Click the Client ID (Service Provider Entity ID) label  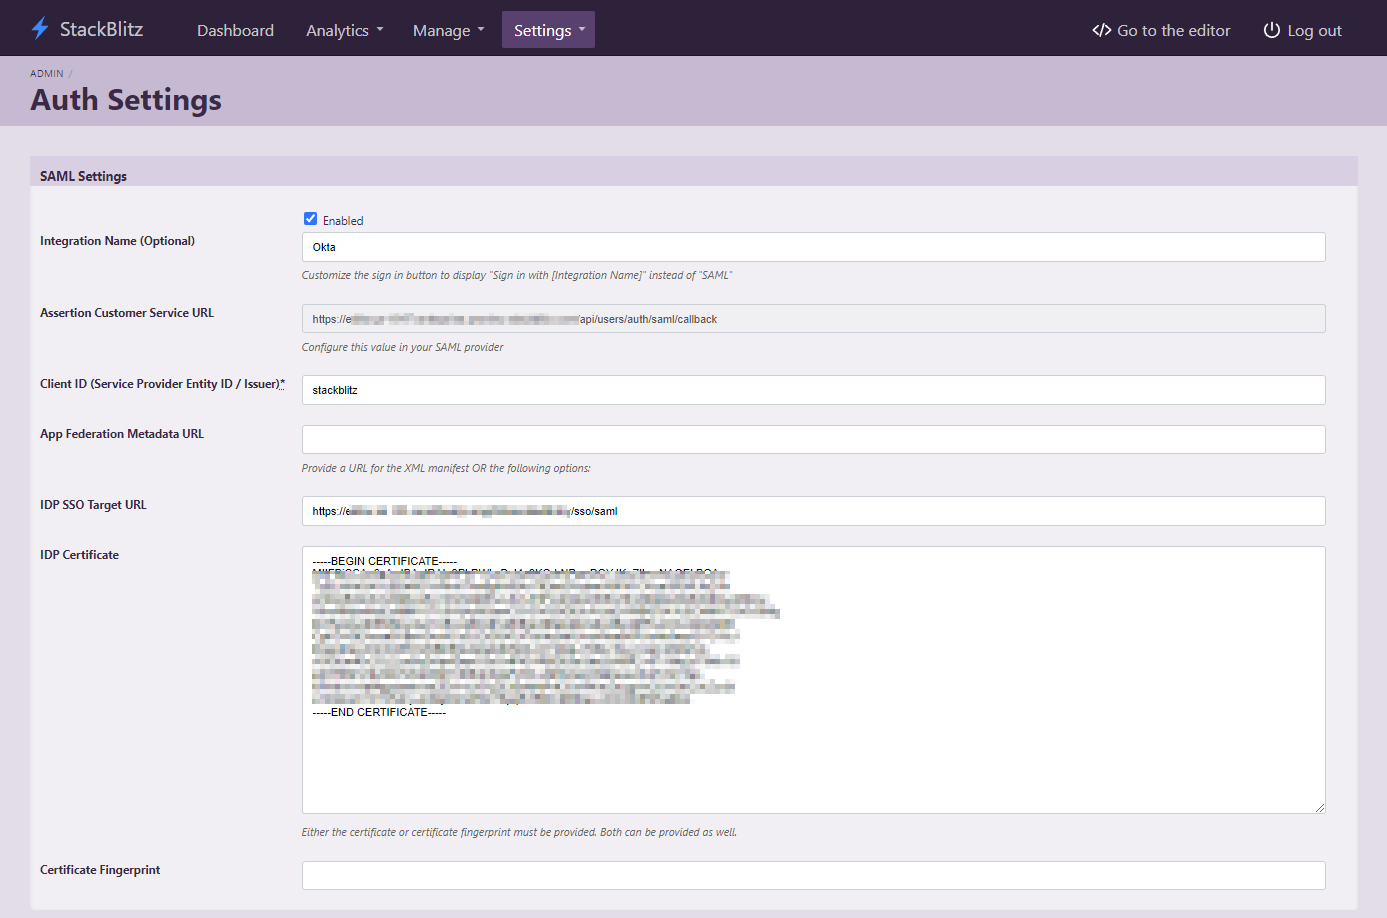[x=162, y=384]
